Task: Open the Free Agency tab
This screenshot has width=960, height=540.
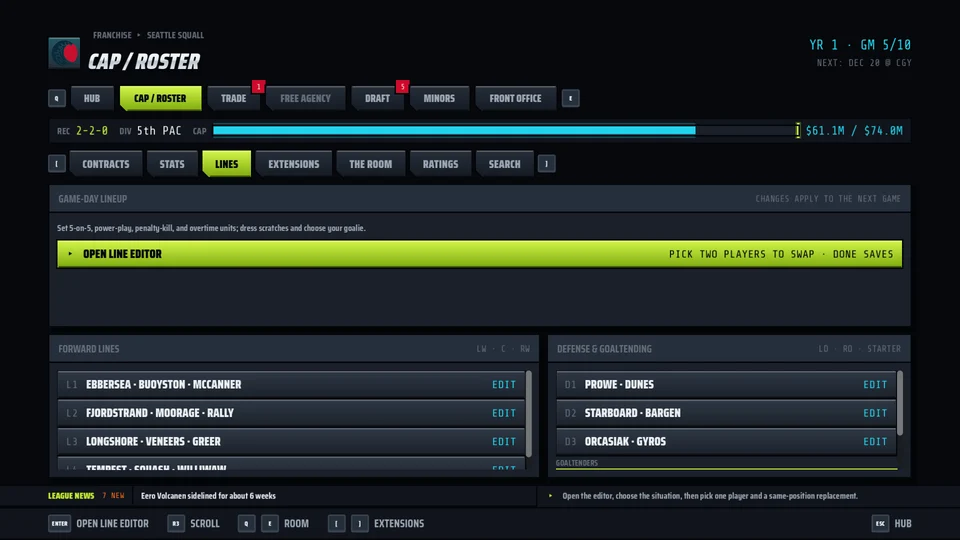Action: point(306,98)
